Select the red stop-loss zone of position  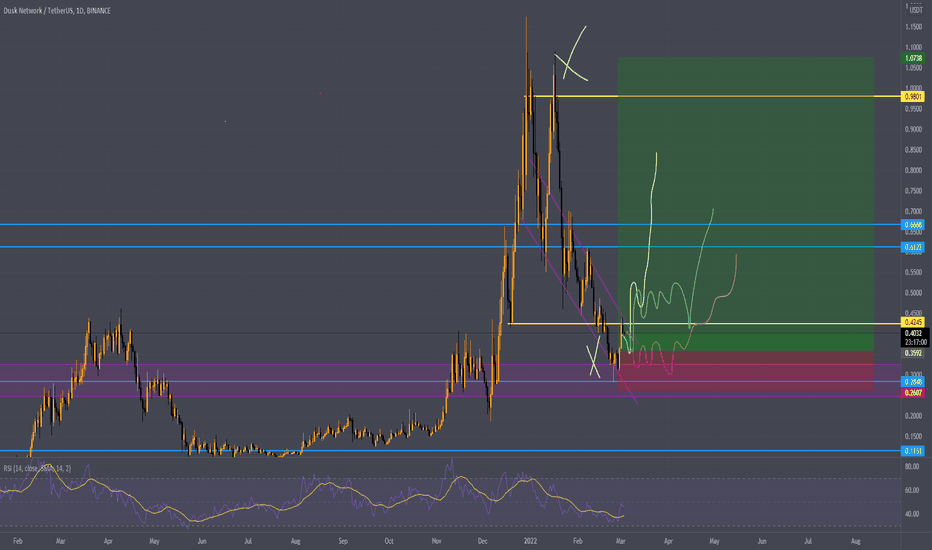(746, 371)
